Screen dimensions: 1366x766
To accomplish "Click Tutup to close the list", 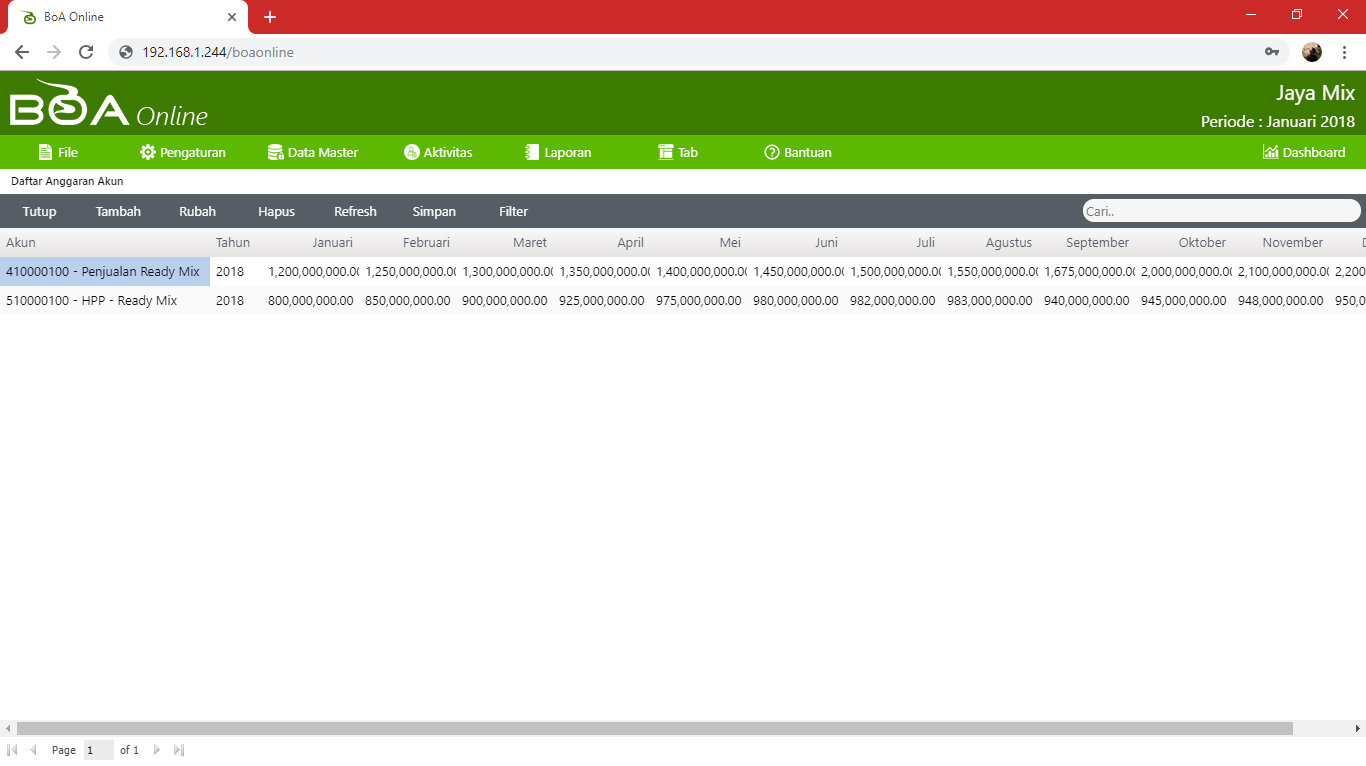I will coord(39,211).
